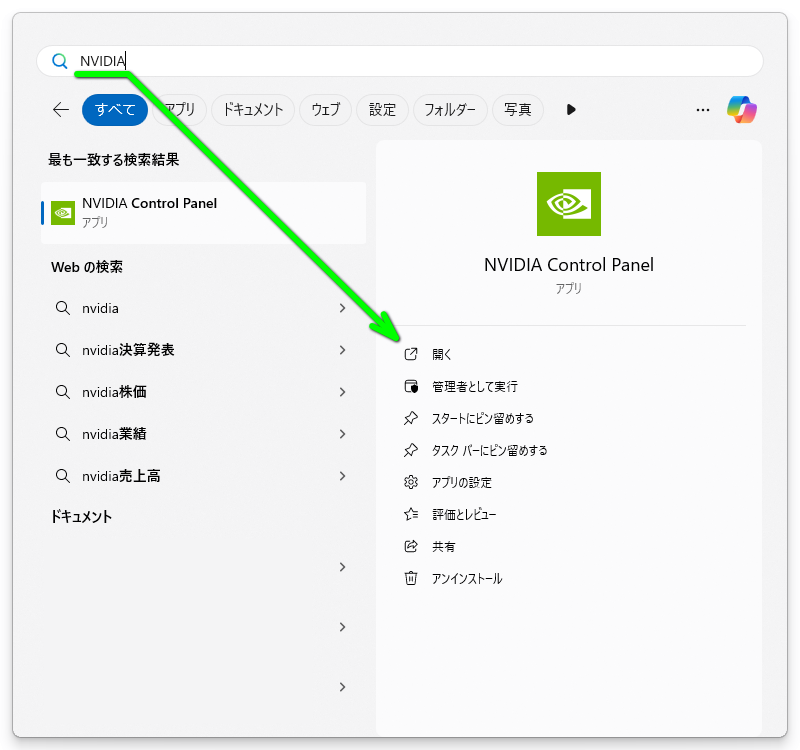The width and height of the screenshot is (800, 750).
Task: Switch to the 写真 filter tab
Action: pyautogui.click(x=518, y=110)
